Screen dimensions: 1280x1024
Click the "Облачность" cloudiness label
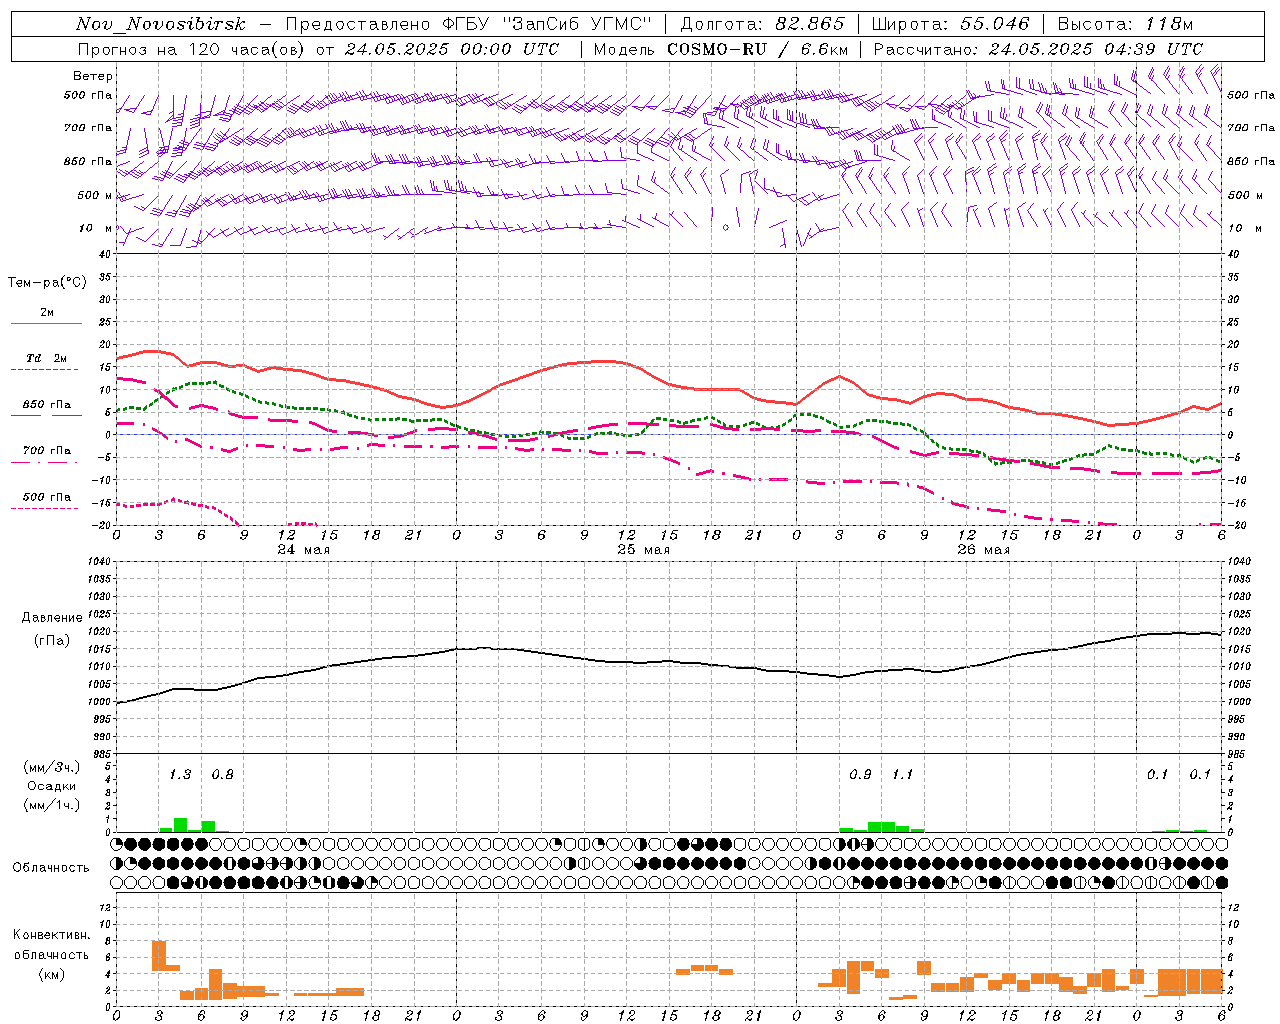pos(51,868)
